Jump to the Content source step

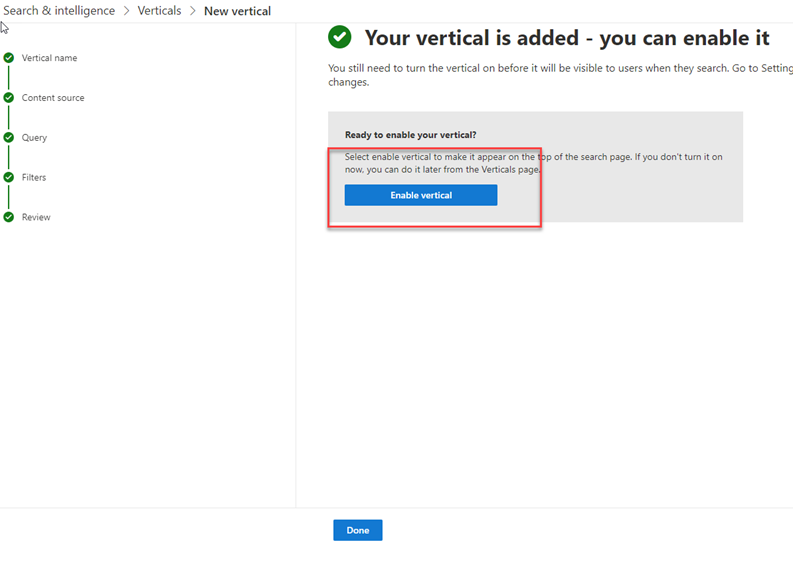53,98
